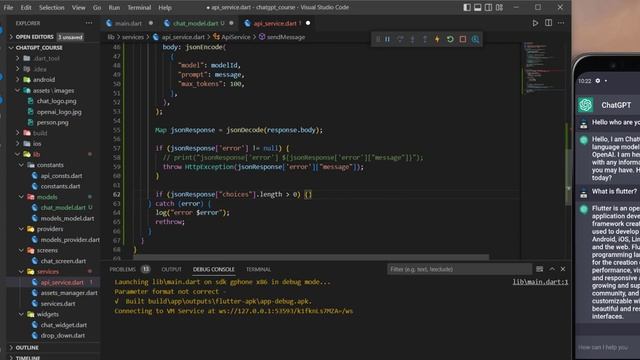Open the Selection menu

[51, 7]
